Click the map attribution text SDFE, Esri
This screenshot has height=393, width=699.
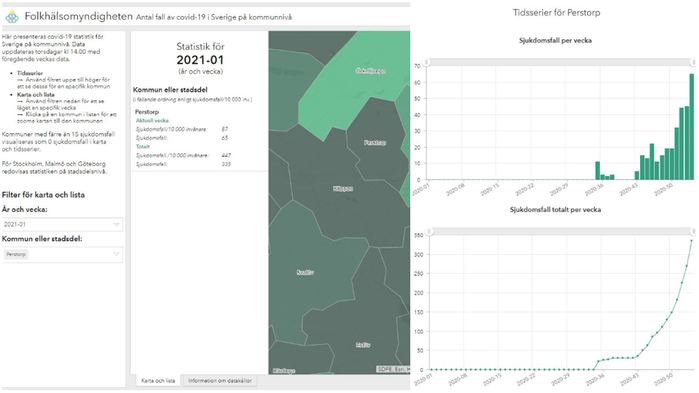[393, 369]
